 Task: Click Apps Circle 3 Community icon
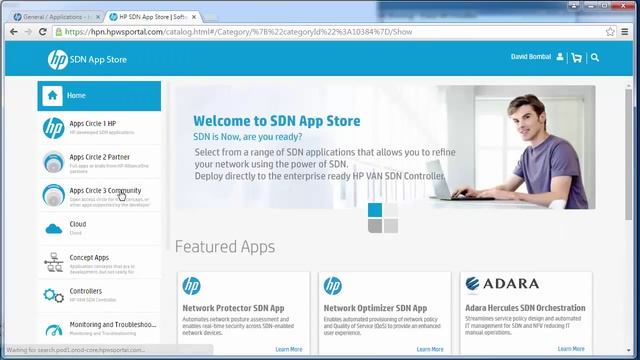click(53, 195)
